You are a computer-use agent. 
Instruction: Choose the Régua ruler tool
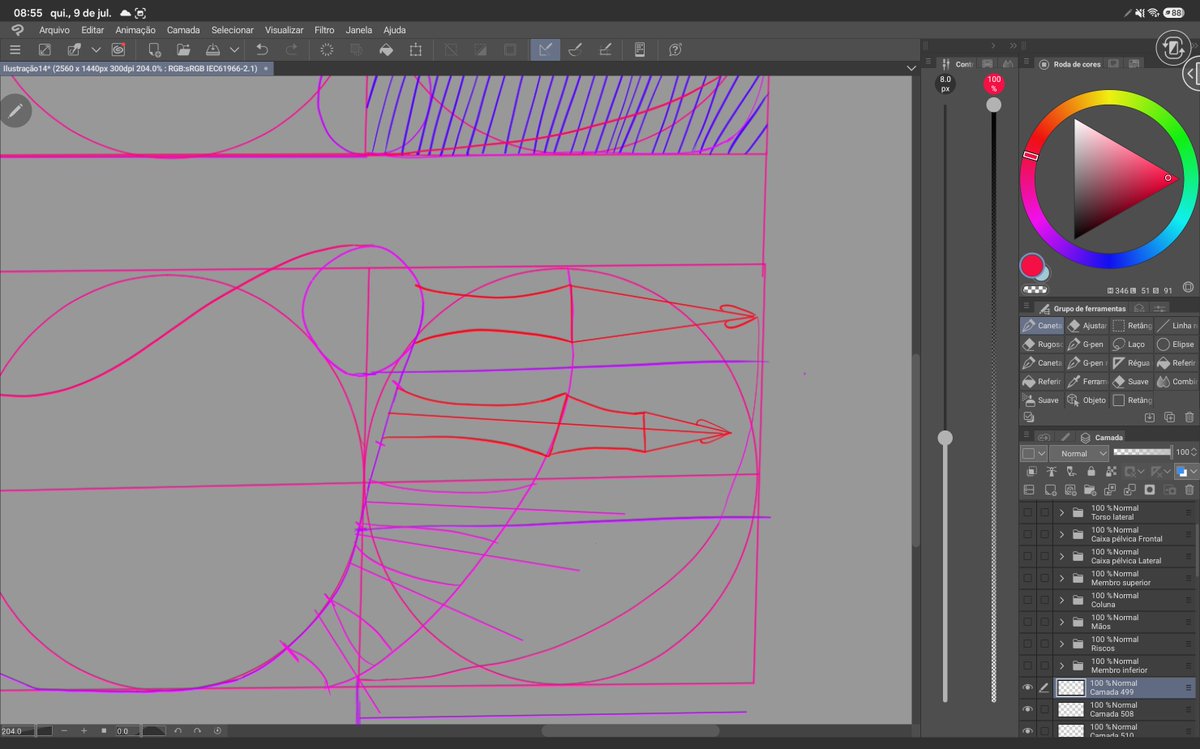coord(1131,363)
